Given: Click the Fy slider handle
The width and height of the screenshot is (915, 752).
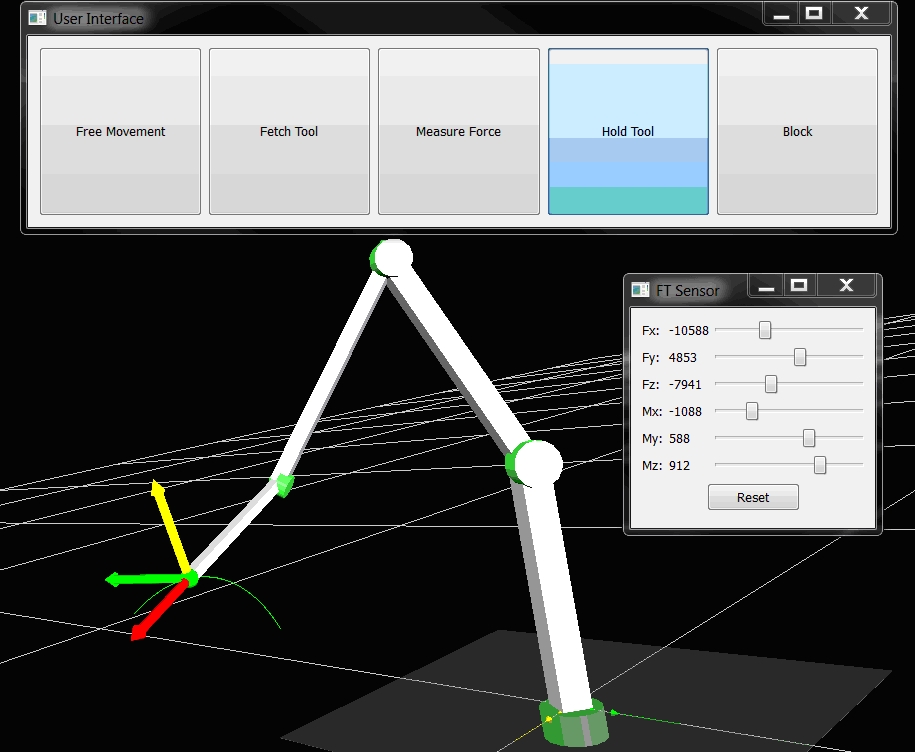Looking at the screenshot, I should [800, 357].
